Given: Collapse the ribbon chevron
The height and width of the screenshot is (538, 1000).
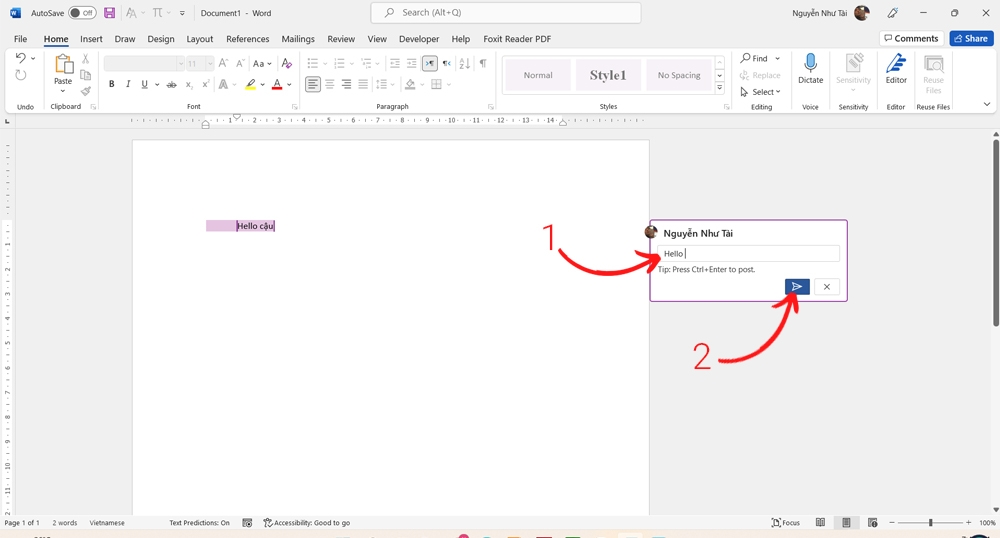Looking at the screenshot, I should tap(987, 104).
